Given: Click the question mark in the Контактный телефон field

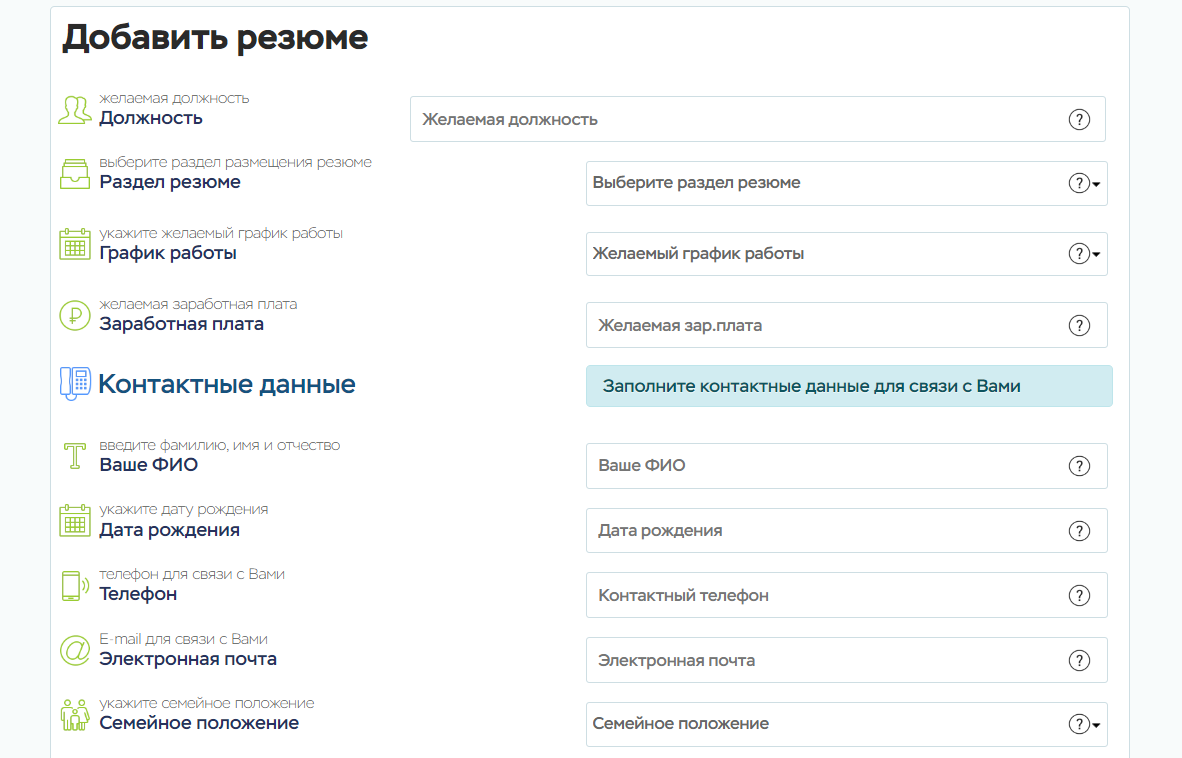Looking at the screenshot, I should (1079, 595).
